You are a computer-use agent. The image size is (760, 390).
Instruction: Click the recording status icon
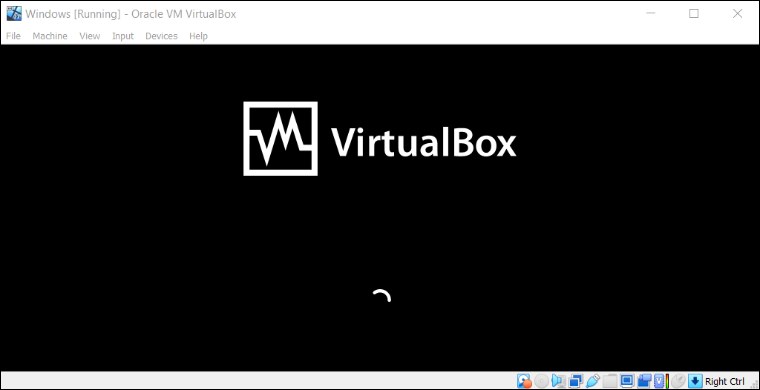tap(645, 381)
